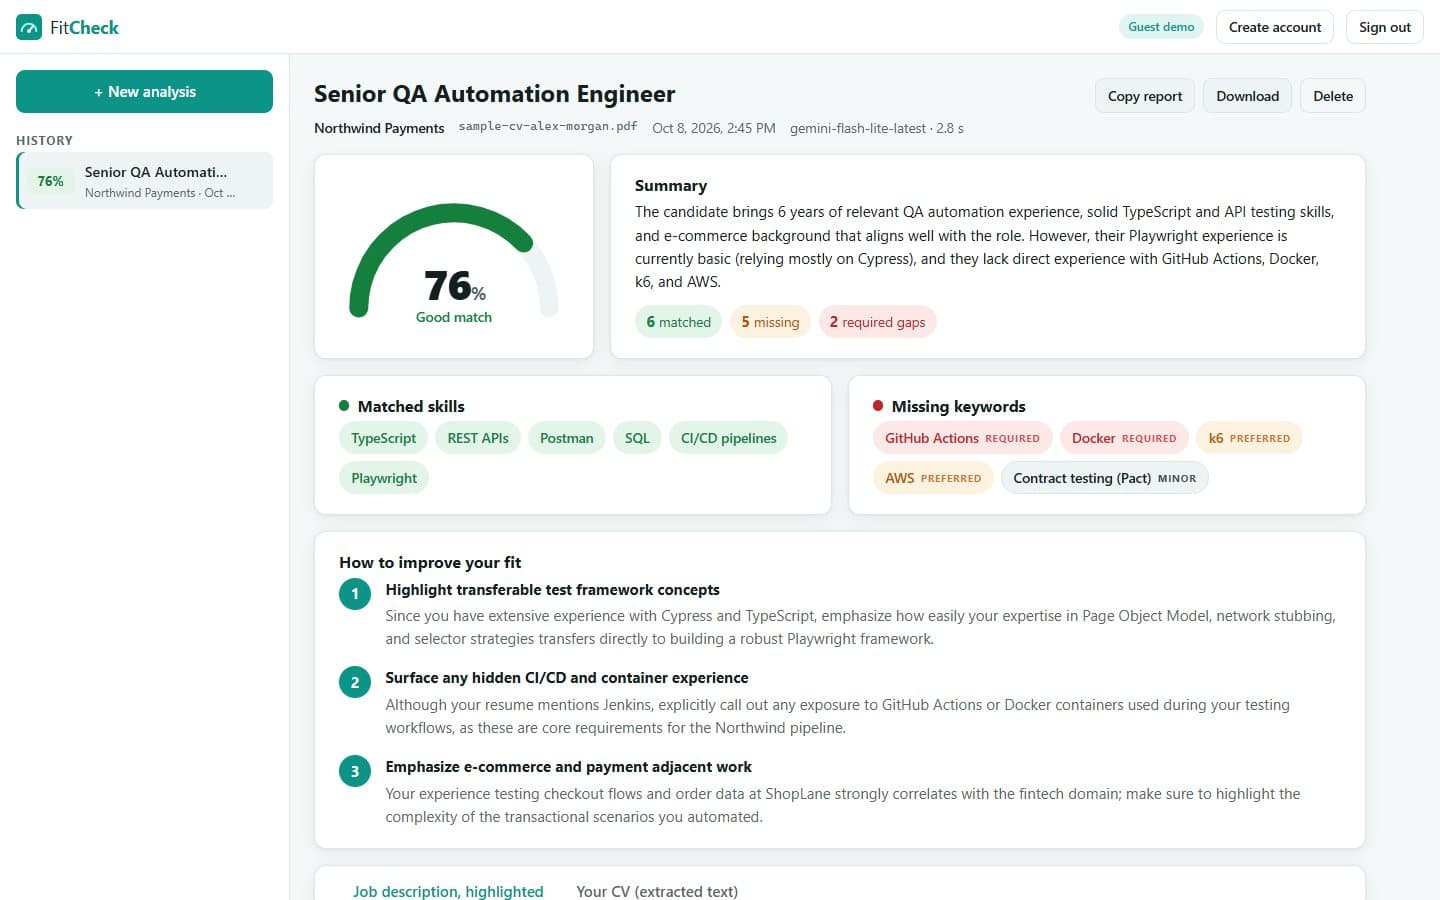Select the CI/CD pipelines skill chip
The image size is (1440, 900).
pyautogui.click(x=729, y=438)
